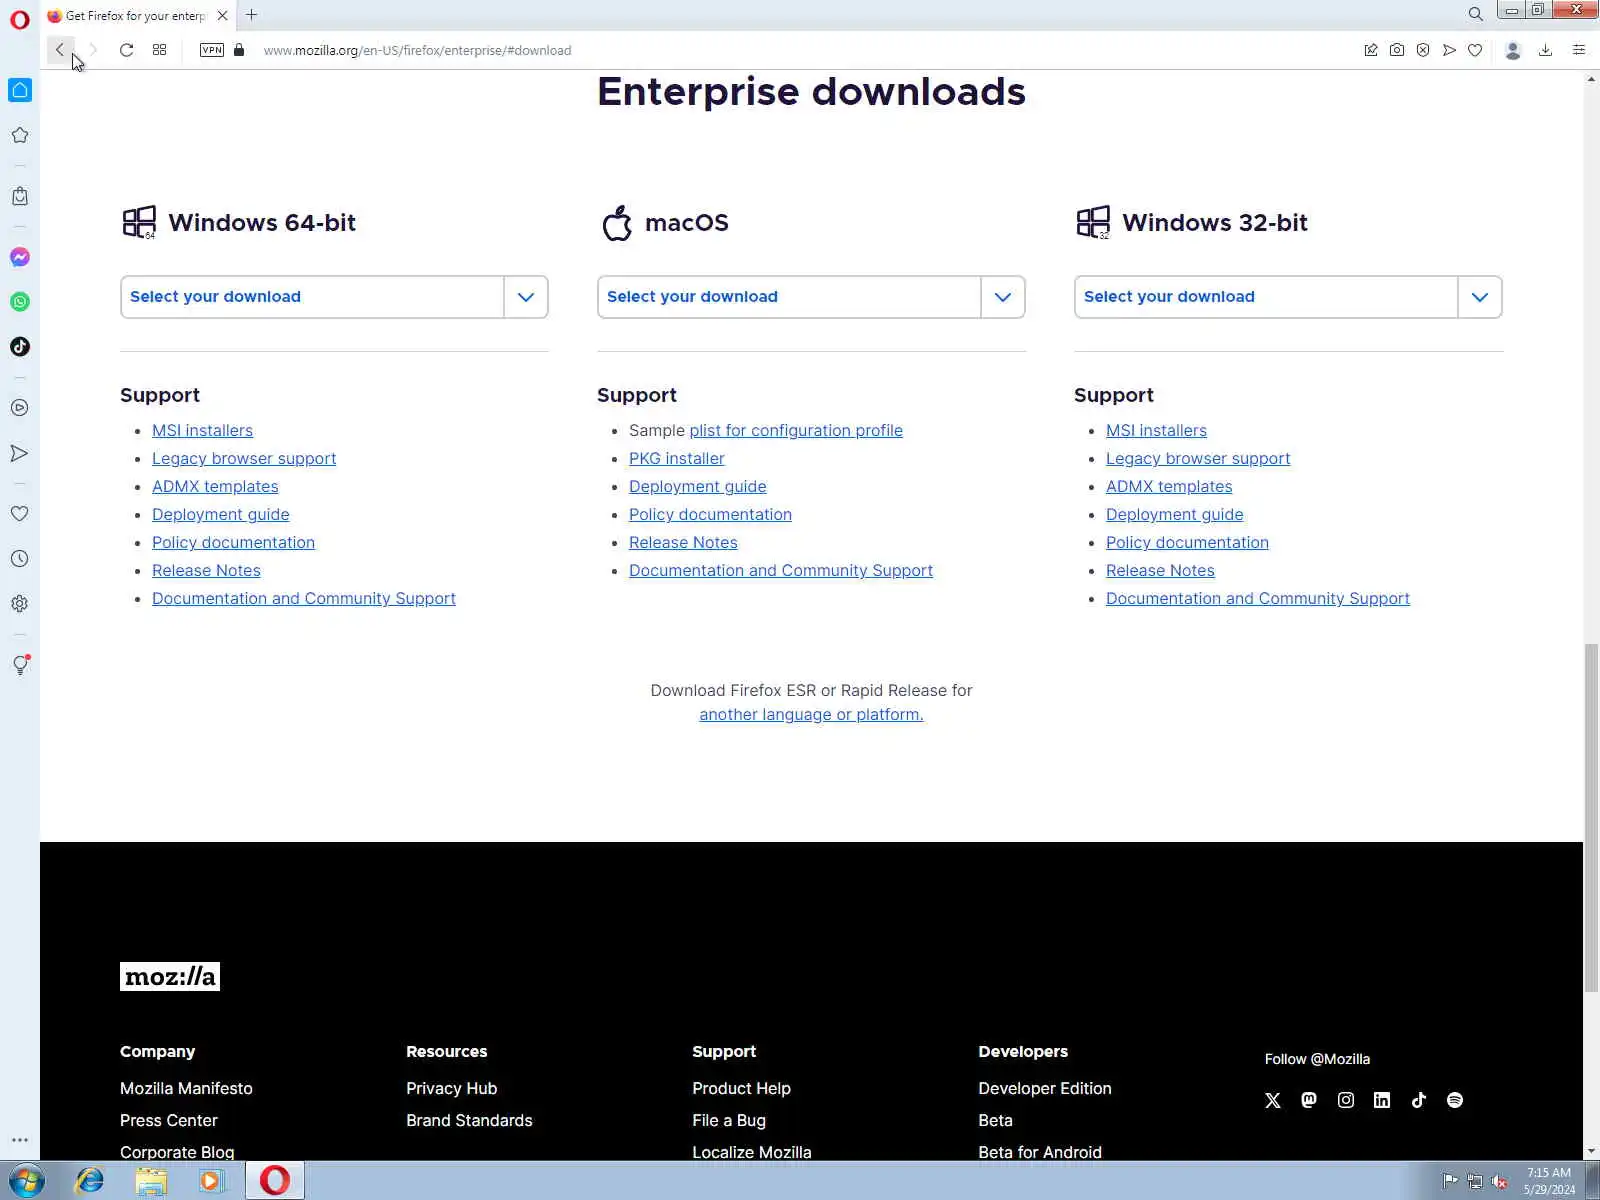View site security lock info

pos(239,50)
